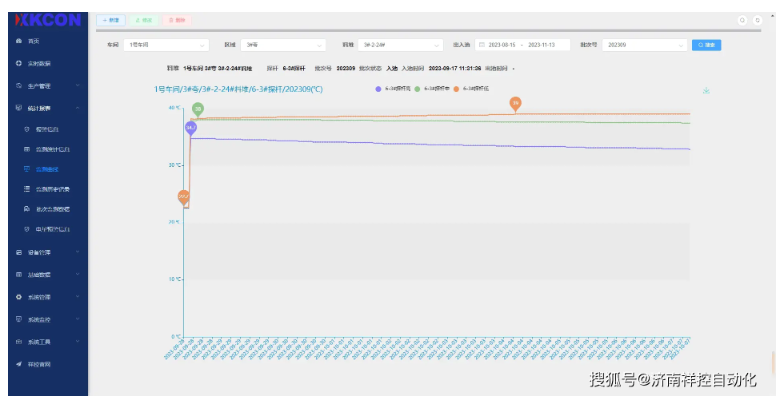The image size is (784, 403).
Task: Toggle the green series in chart legend
Action: [x=416, y=89]
